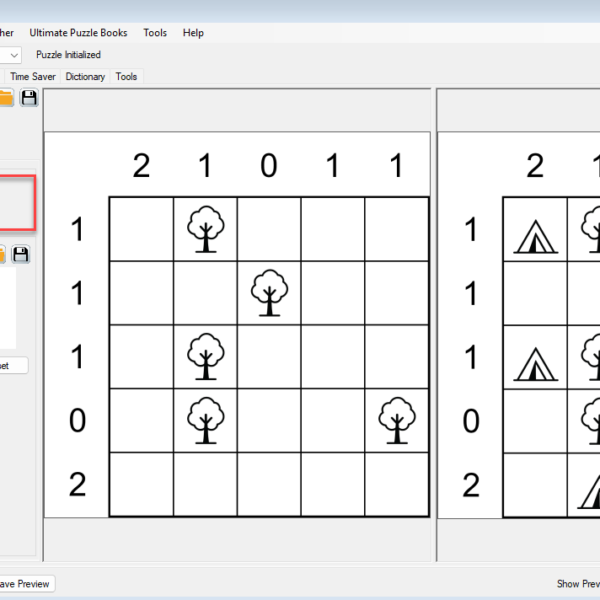Image resolution: width=600 pixels, height=600 pixels.
Task: Click the tree in the fourth row, last column
Action: point(397,420)
